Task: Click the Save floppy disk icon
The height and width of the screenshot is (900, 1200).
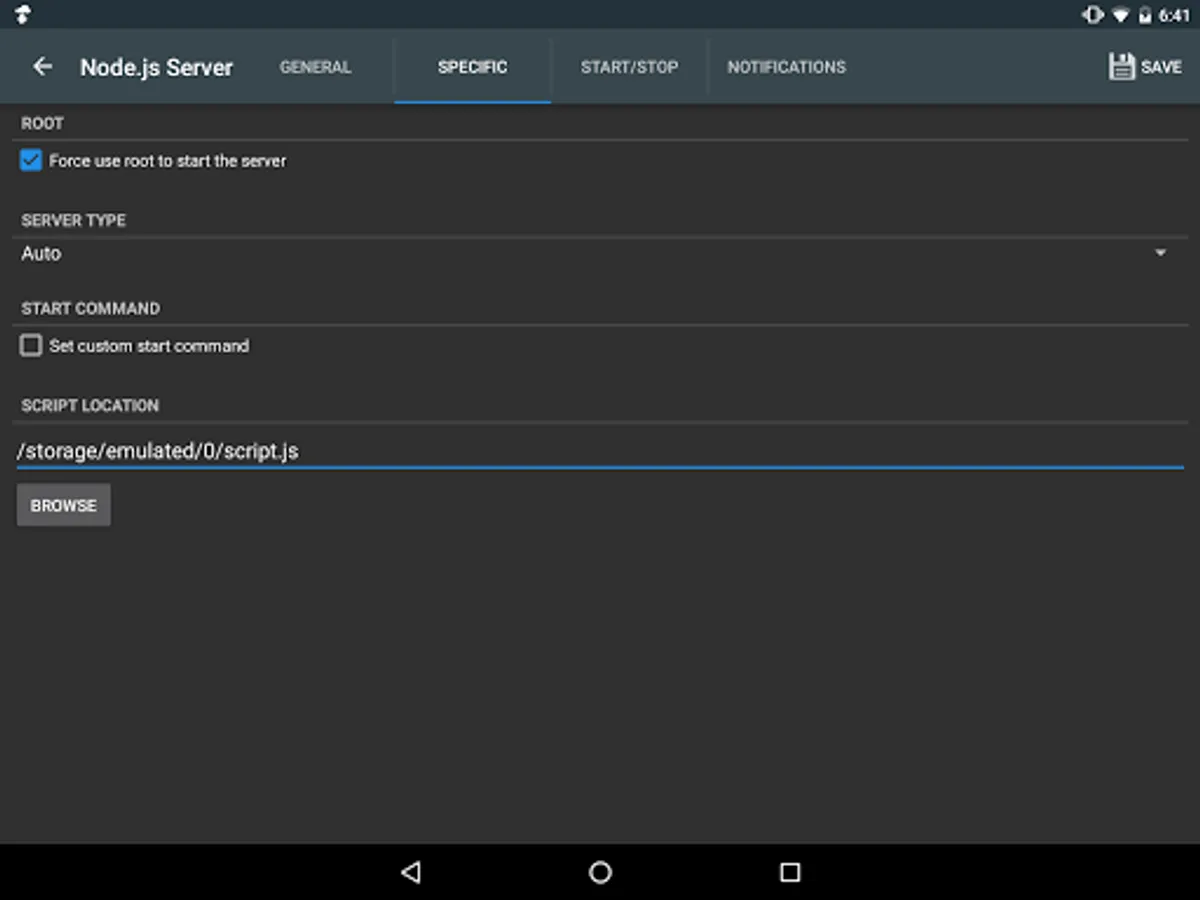Action: (1121, 67)
